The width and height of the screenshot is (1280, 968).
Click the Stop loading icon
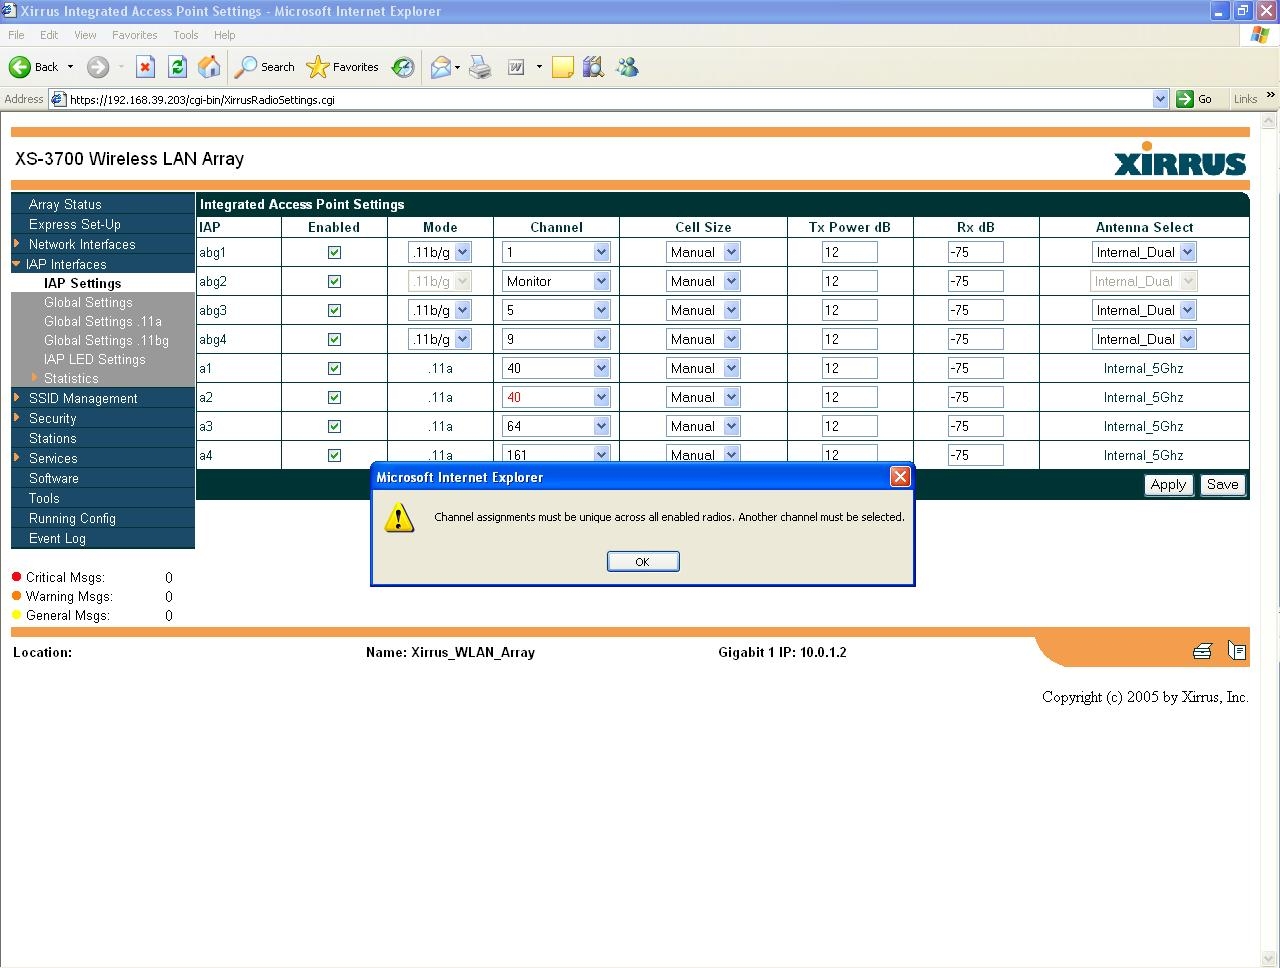tap(145, 67)
